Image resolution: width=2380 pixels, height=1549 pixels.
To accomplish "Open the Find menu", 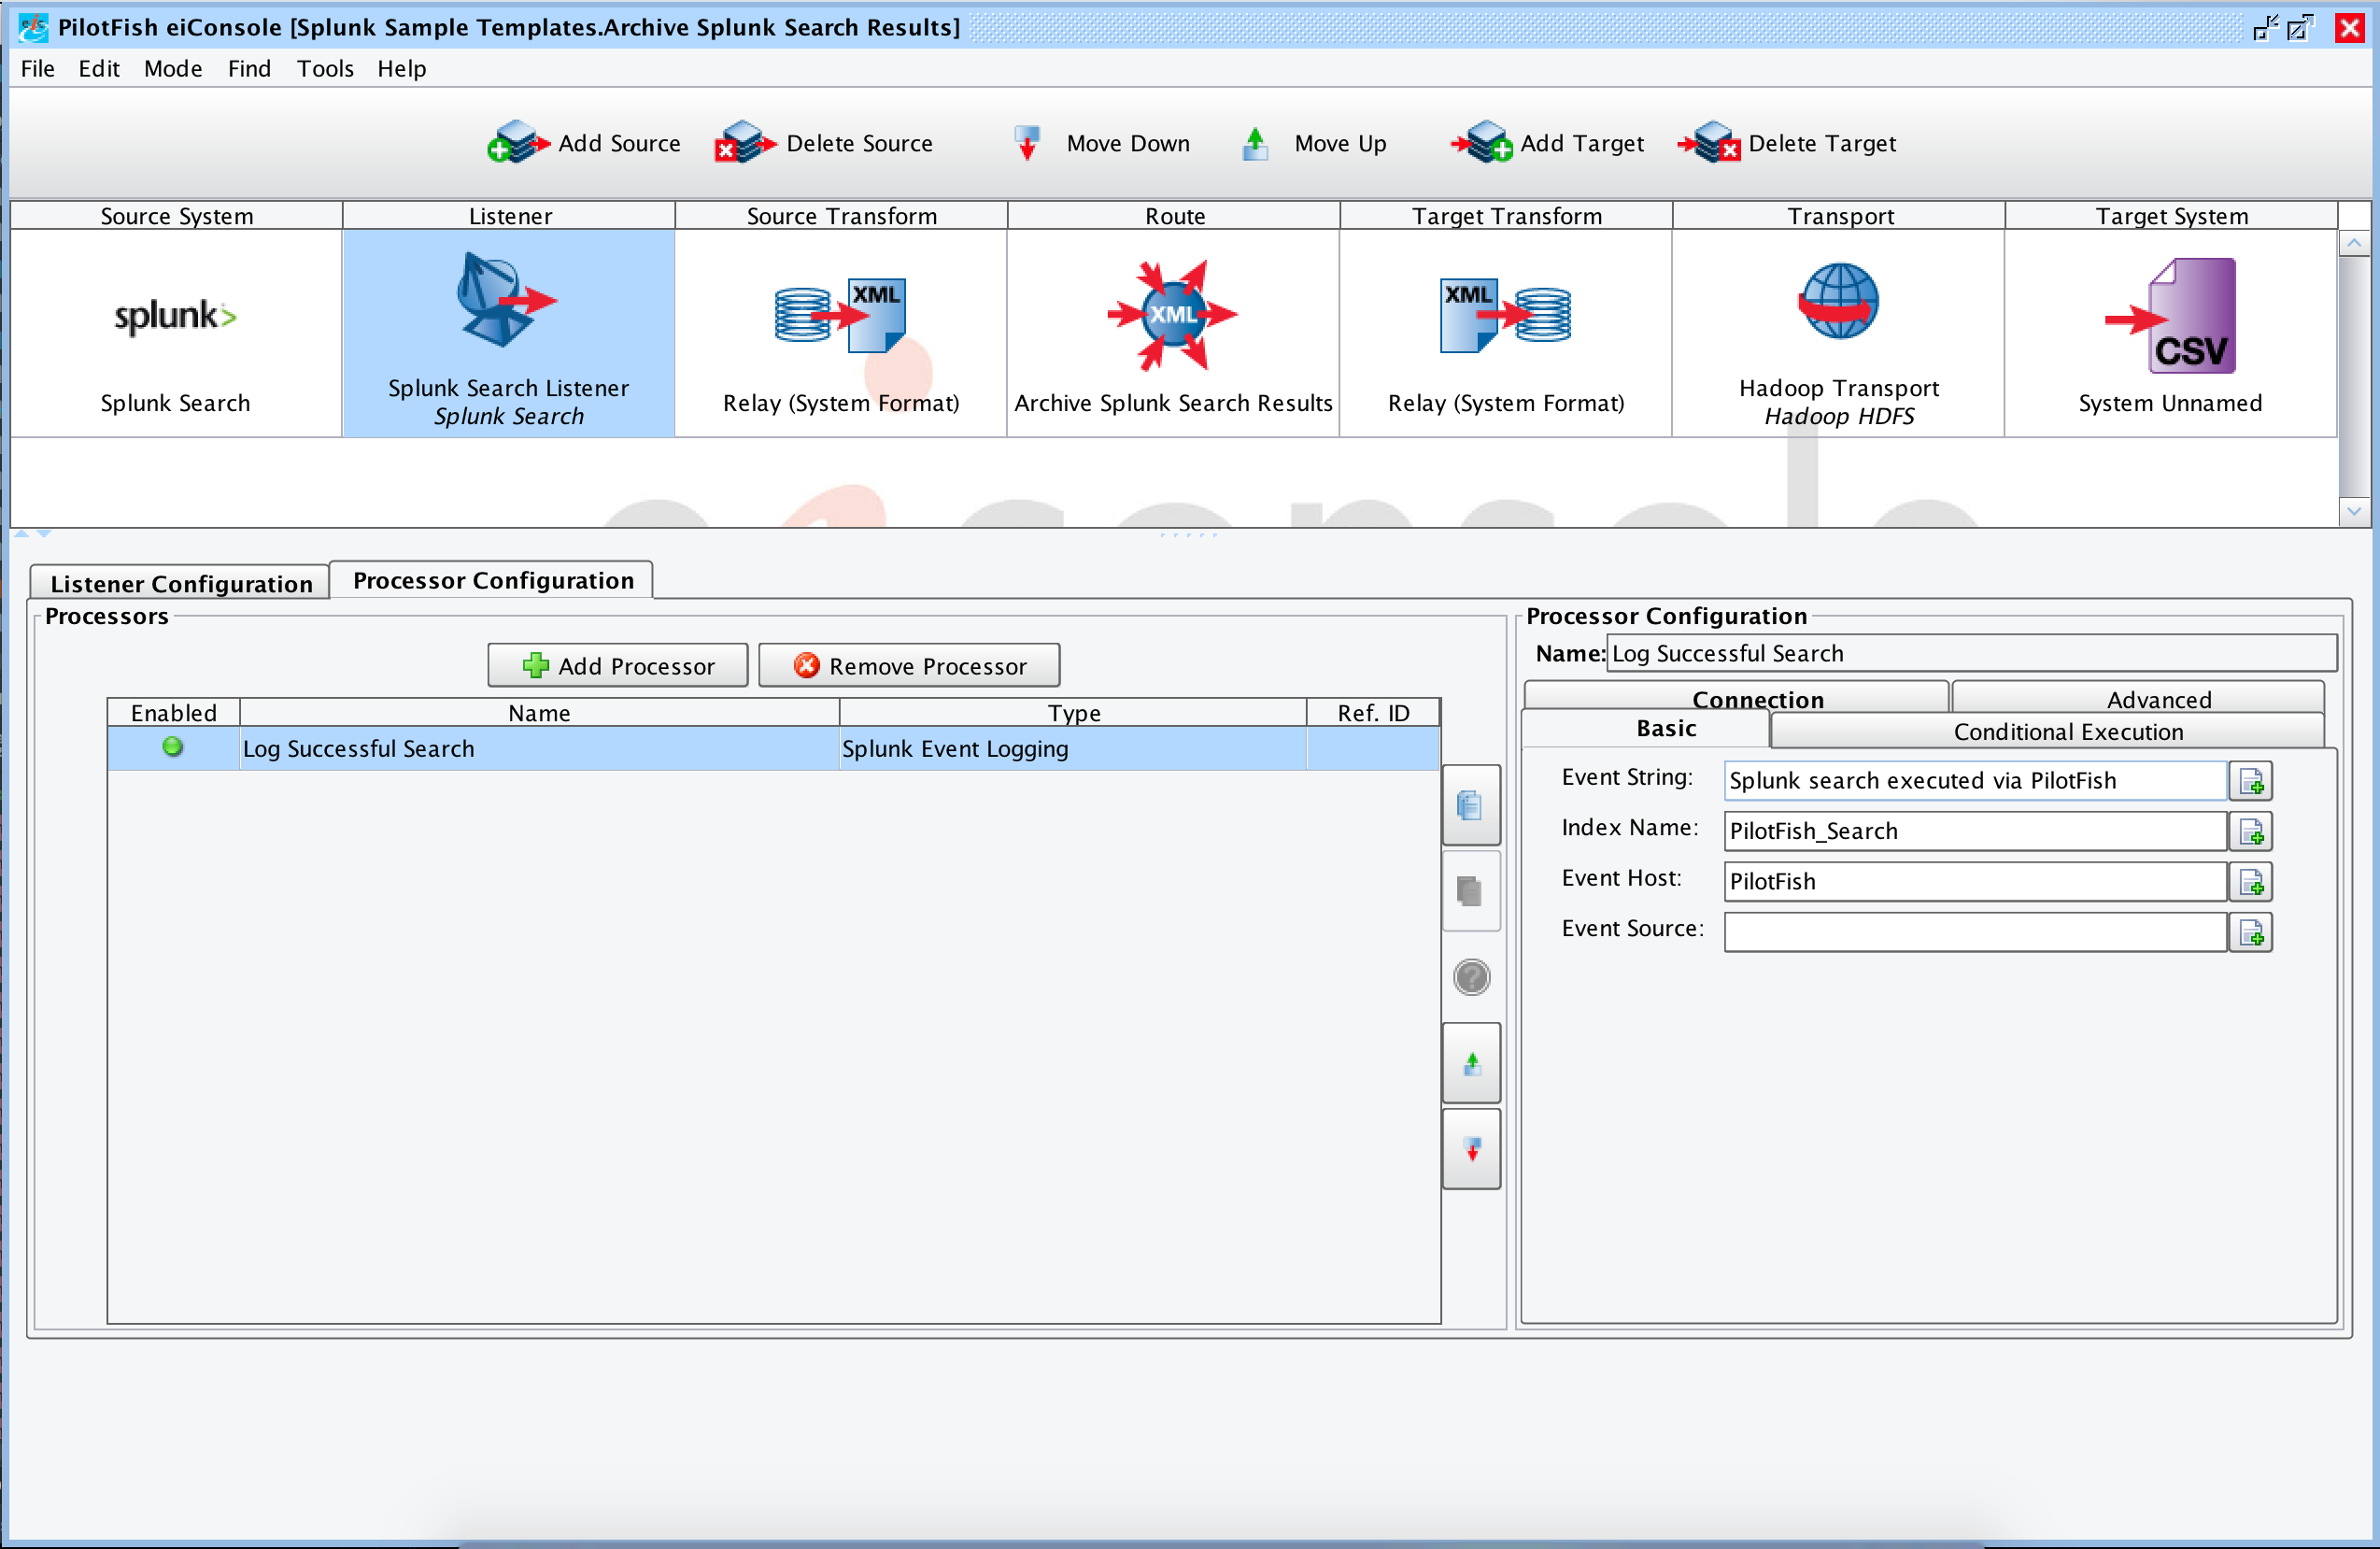I will [249, 68].
